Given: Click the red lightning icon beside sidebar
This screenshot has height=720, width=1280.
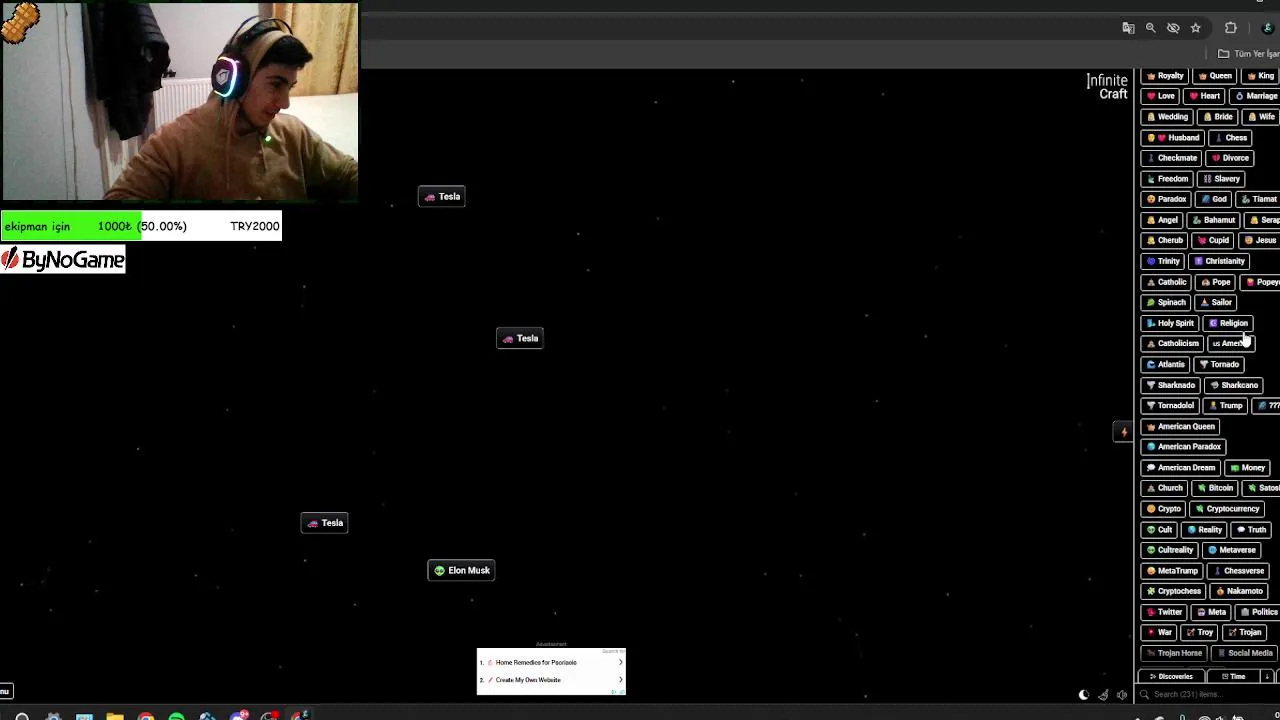Looking at the screenshot, I should pyautogui.click(x=1124, y=432).
